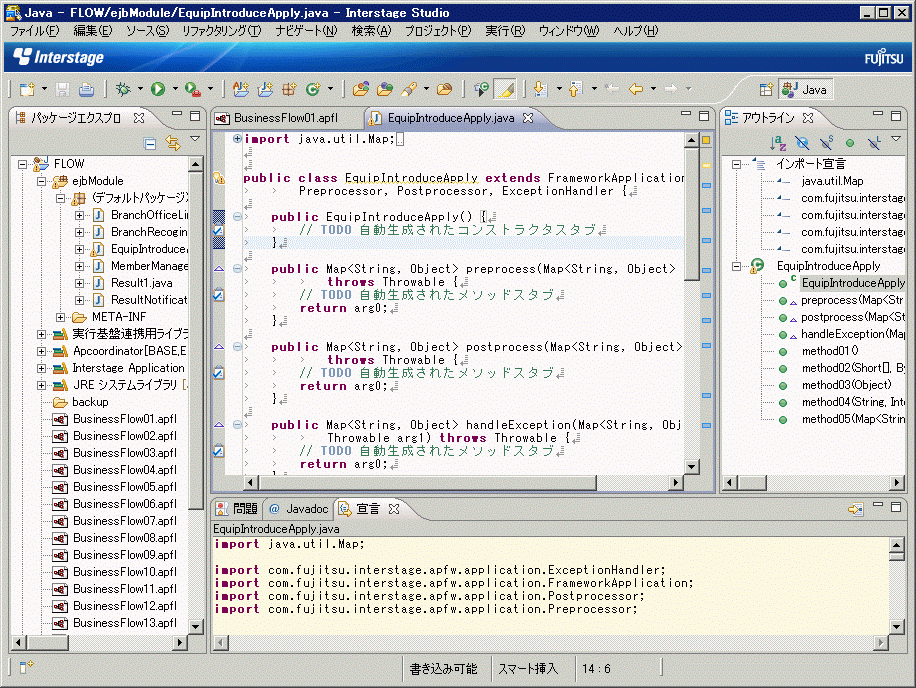Toggle Hide Static Members in the Outline
Viewport: 916px width, 688px height.
826,143
